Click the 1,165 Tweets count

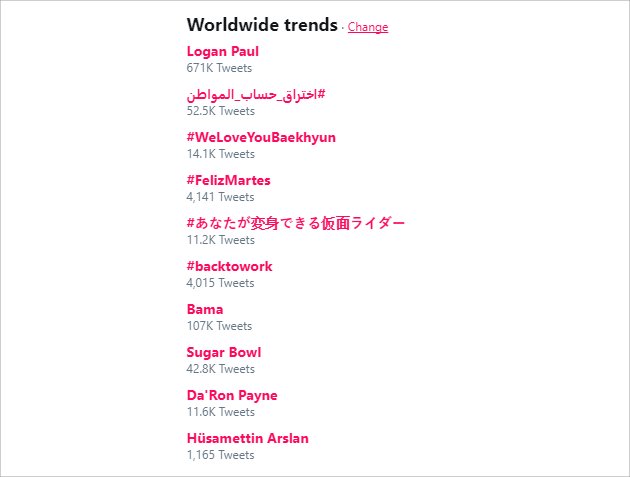click(221, 455)
